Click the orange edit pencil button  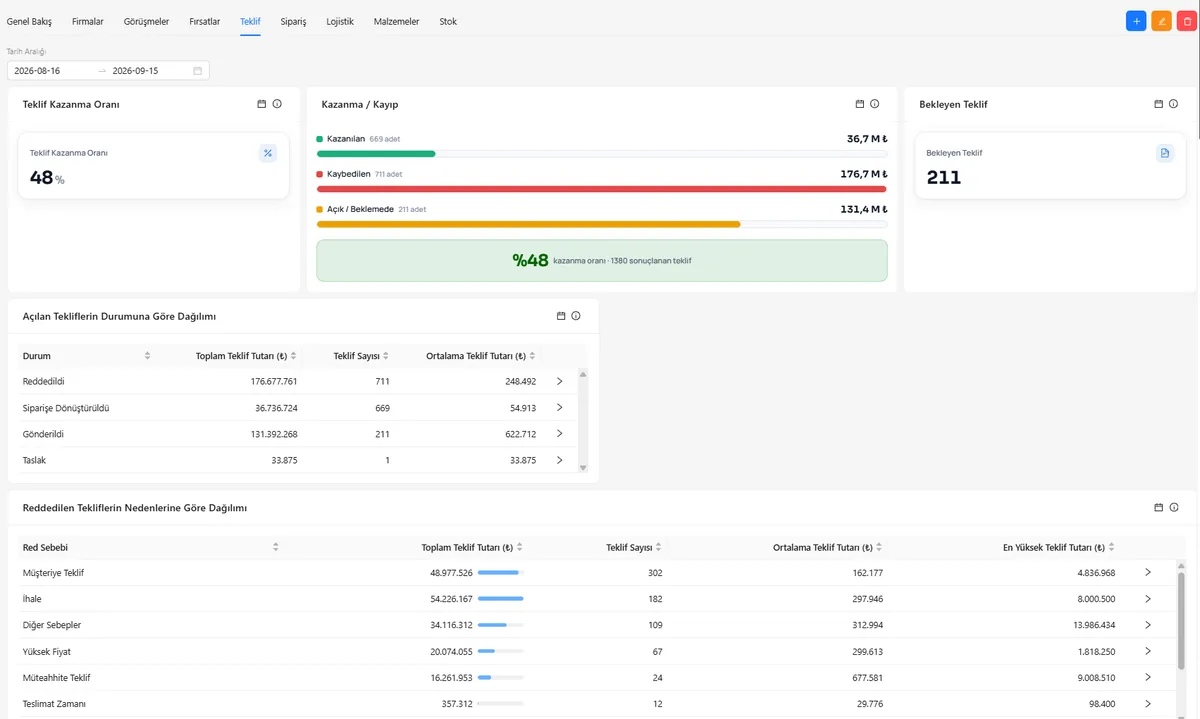[1162, 21]
